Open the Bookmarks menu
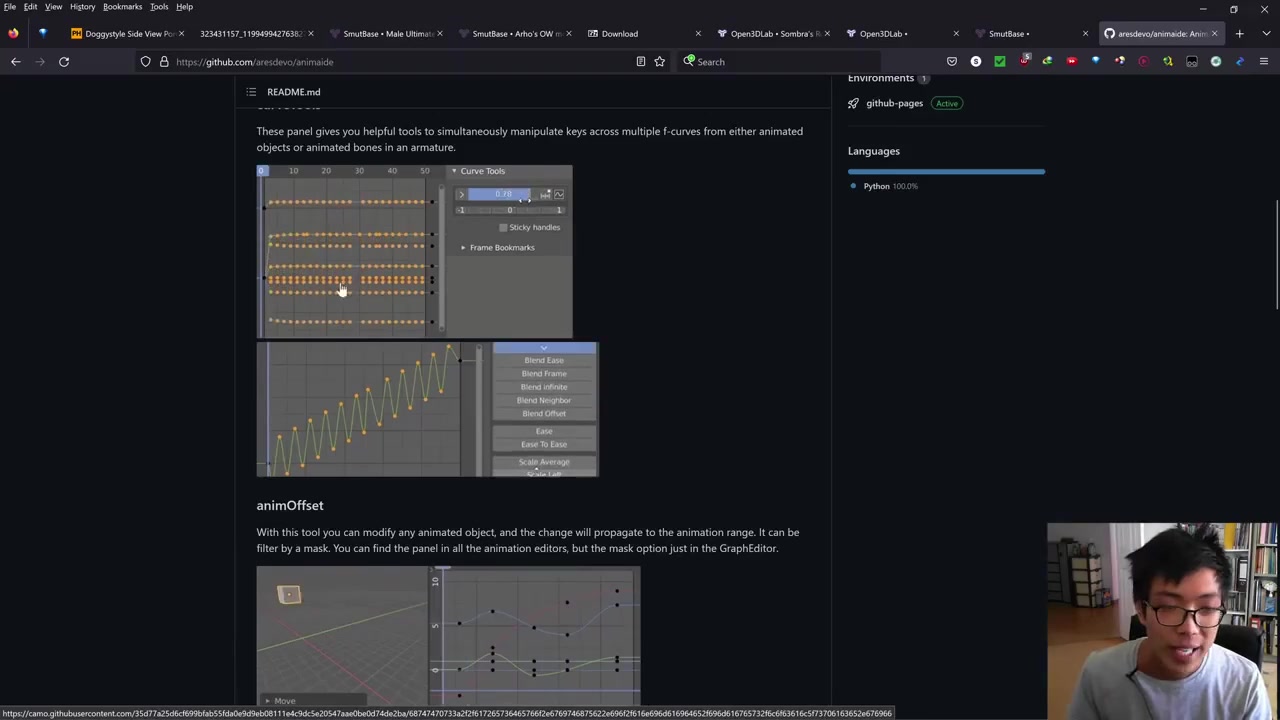This screenshot has height=720, width=1280. point(122,7)
